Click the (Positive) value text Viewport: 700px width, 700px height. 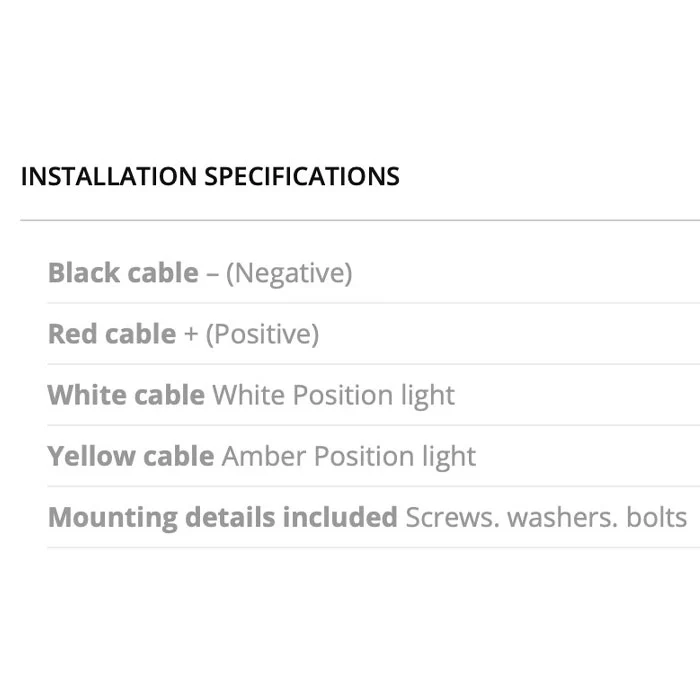point(262,335)
